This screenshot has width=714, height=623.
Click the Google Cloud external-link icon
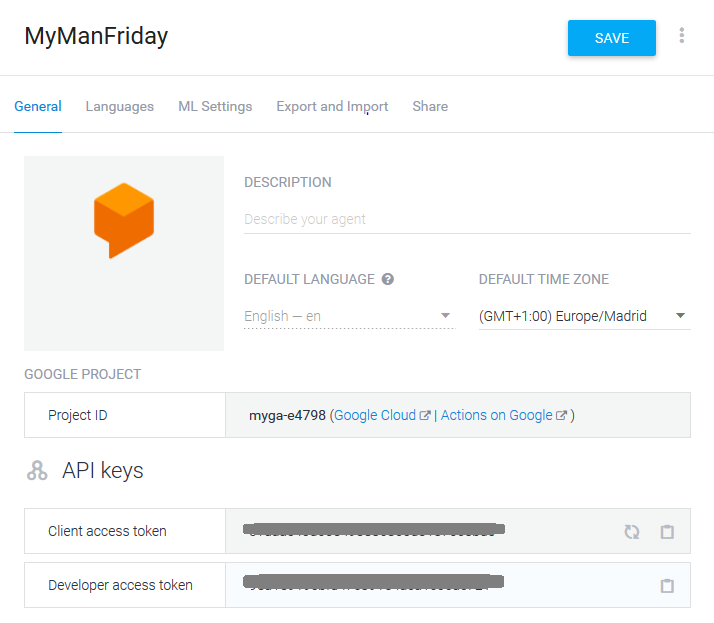(x=424, y=415)
